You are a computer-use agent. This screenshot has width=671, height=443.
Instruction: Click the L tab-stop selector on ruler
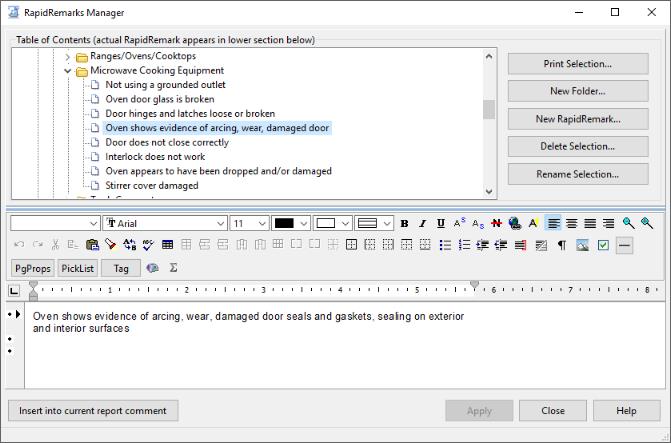click(x=14, y=291)
